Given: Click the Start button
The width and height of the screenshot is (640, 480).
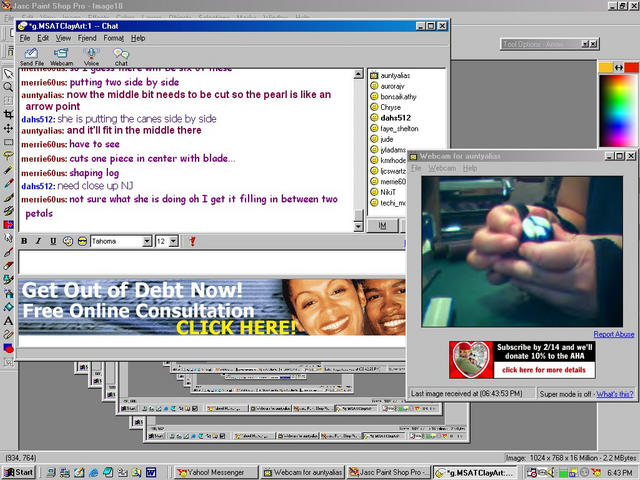Looking at the screenshot, I should [x=19, y=472].
